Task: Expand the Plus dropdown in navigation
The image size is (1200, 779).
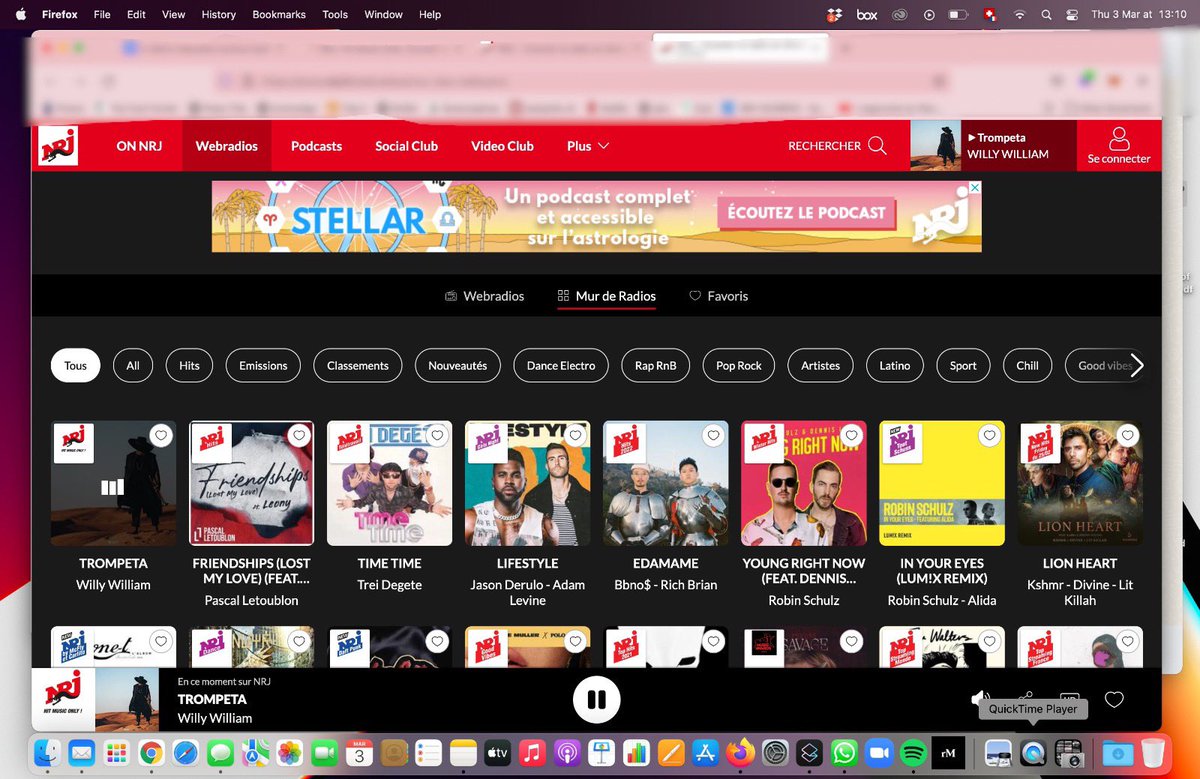Action: tap(588, 146)
